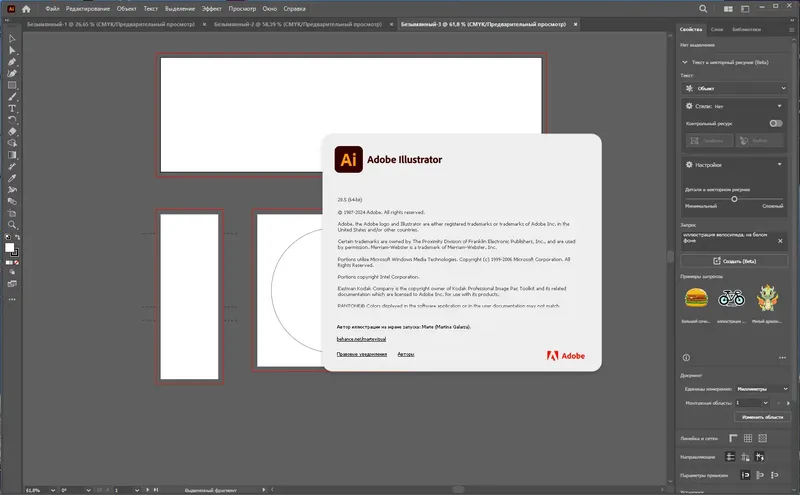Choose the burger sample prompt thumbnail
The image size is (800, 495).
click(x=696, y=298)
